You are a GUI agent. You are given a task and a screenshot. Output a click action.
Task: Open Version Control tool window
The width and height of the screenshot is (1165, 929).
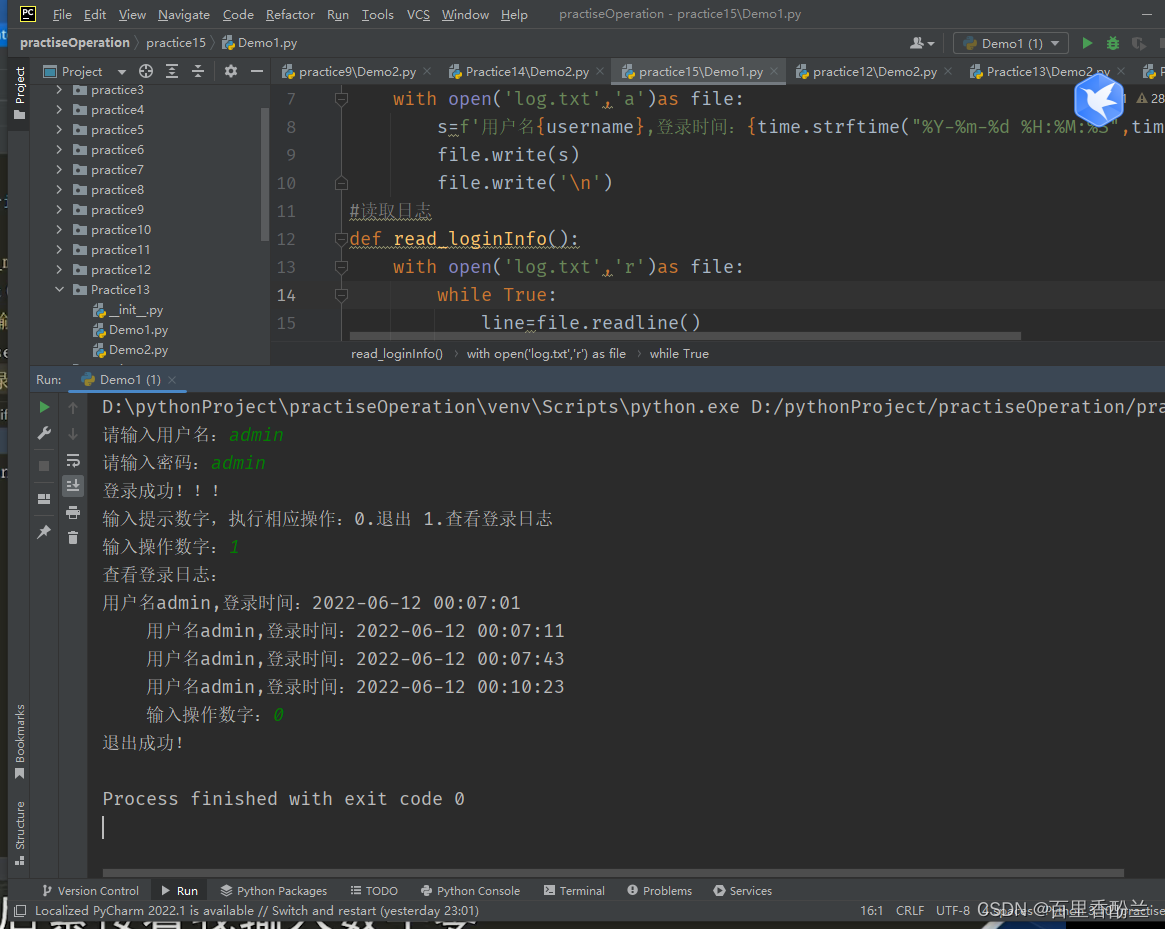coord(90,890)
